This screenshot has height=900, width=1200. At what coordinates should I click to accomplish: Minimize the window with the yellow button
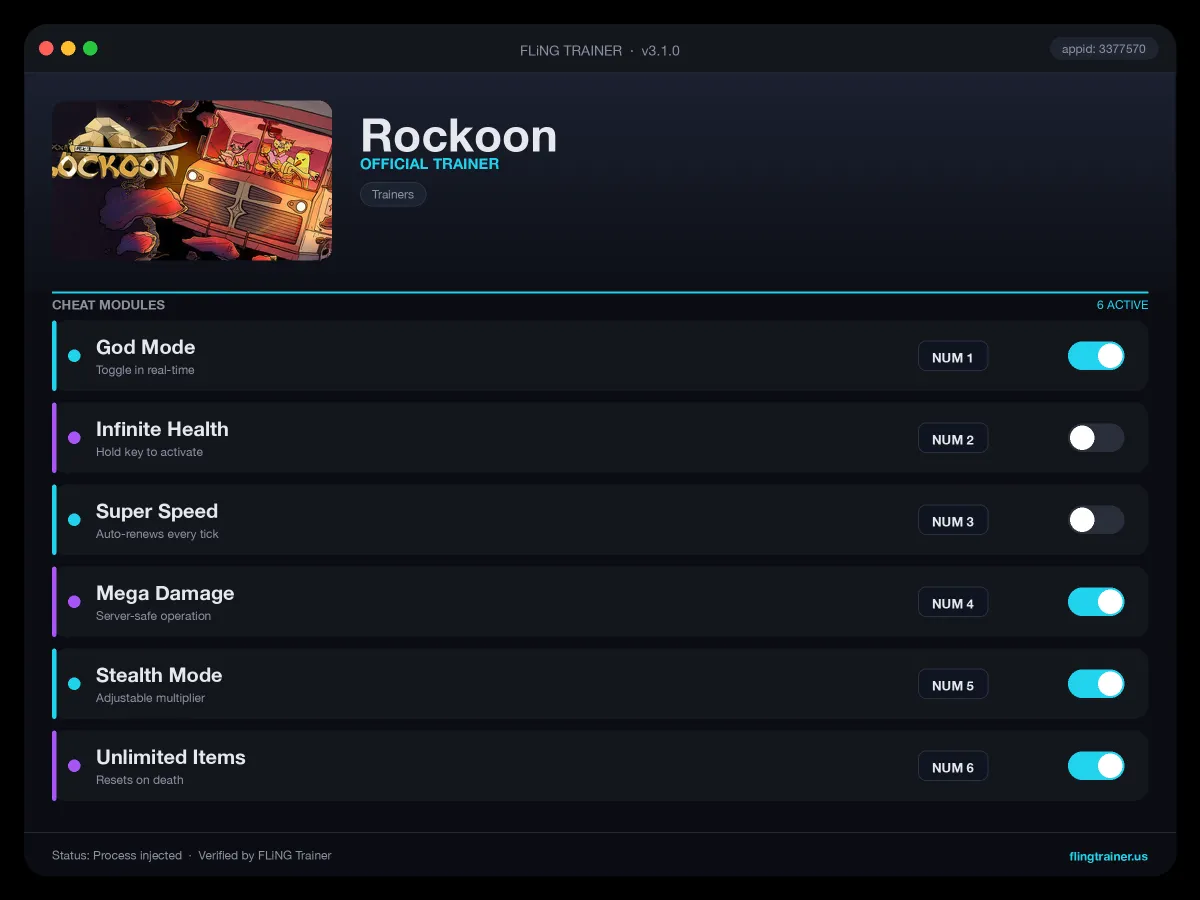pos(68,48)
